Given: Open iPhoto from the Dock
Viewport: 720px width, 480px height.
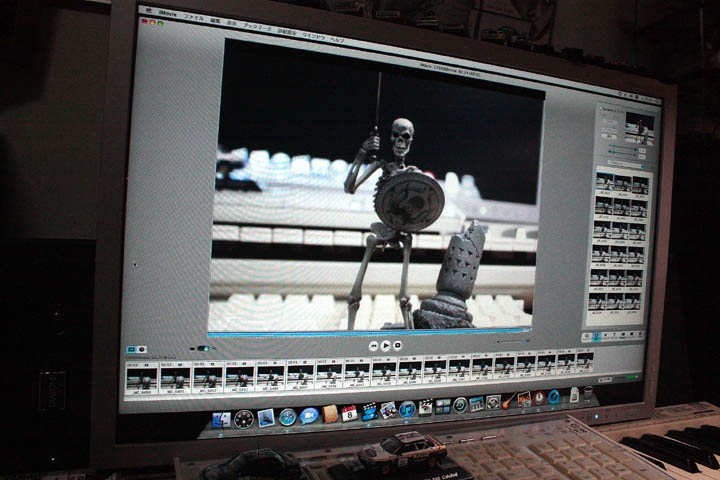Looking at the screenshot, I should (x=388, y=410).
